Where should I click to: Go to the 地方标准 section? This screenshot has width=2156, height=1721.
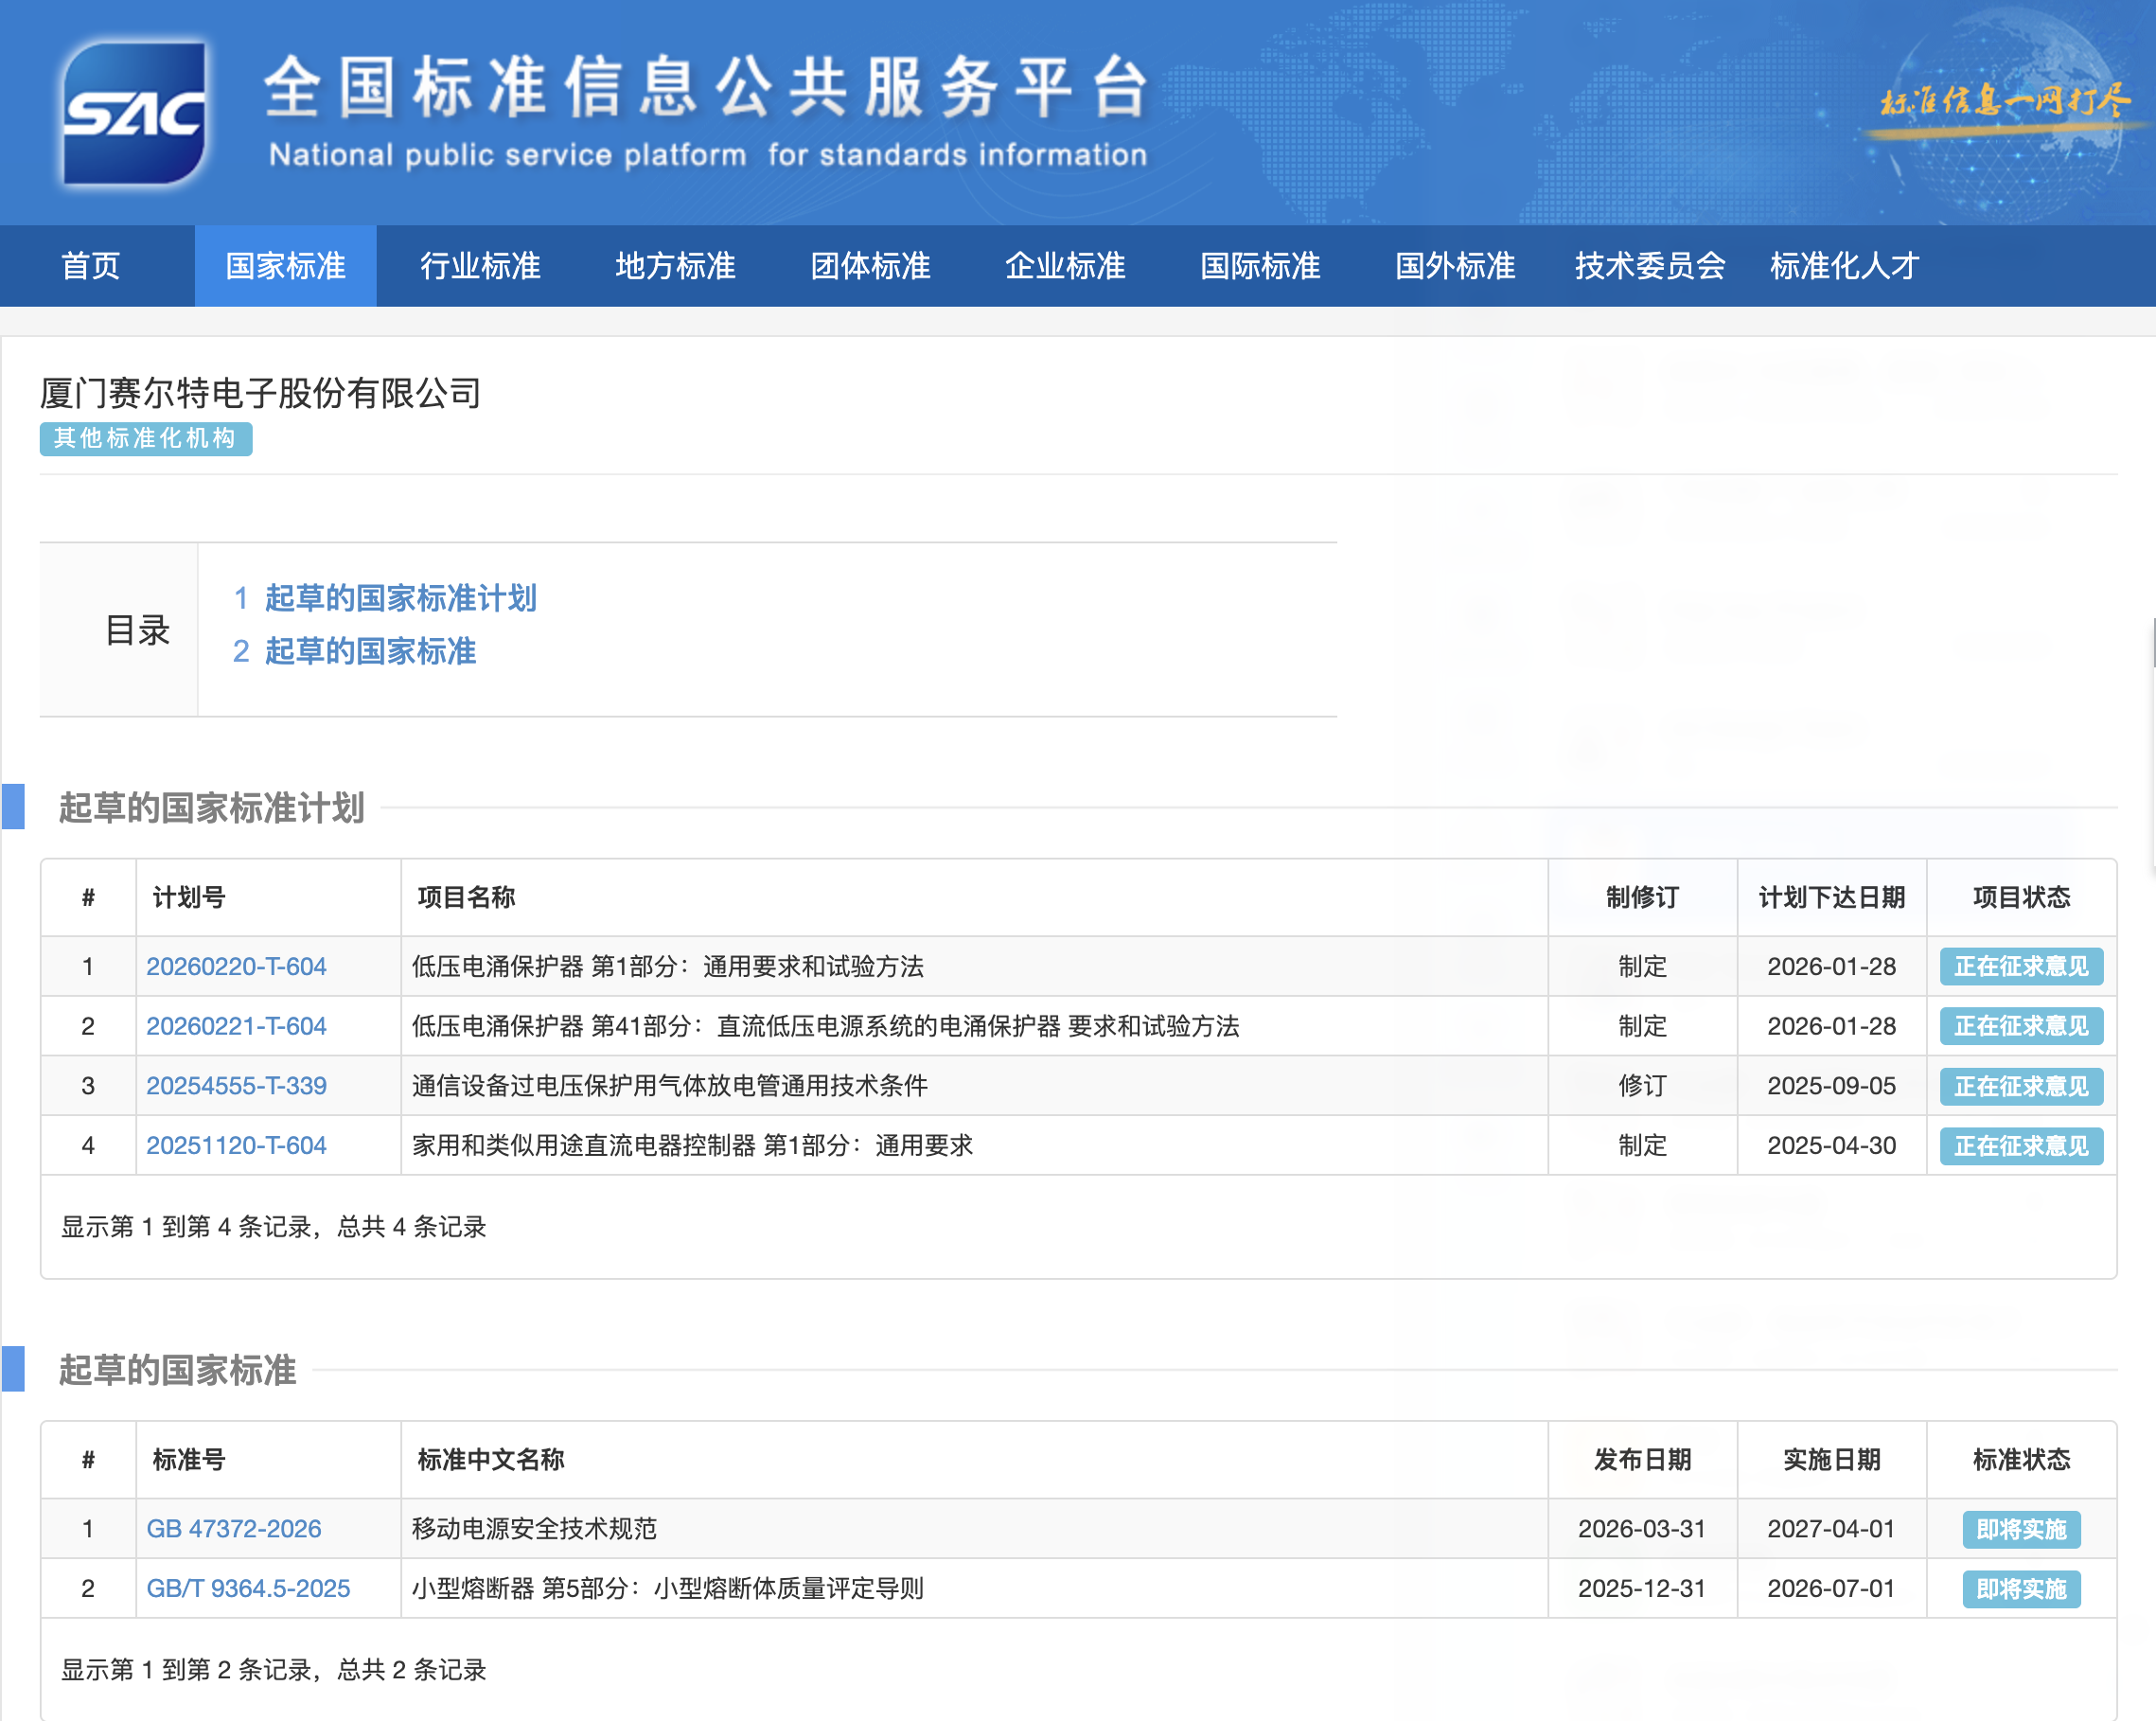[675, 266]
